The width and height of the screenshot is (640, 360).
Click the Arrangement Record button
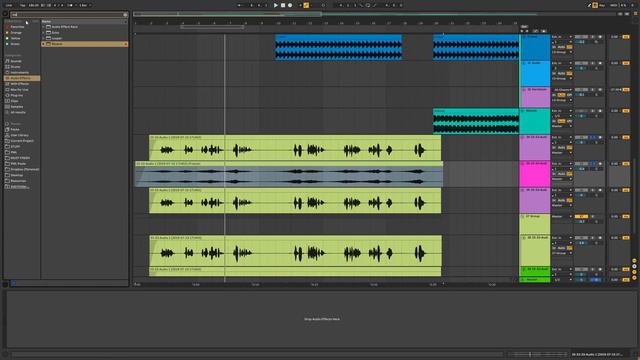point(290,5)
